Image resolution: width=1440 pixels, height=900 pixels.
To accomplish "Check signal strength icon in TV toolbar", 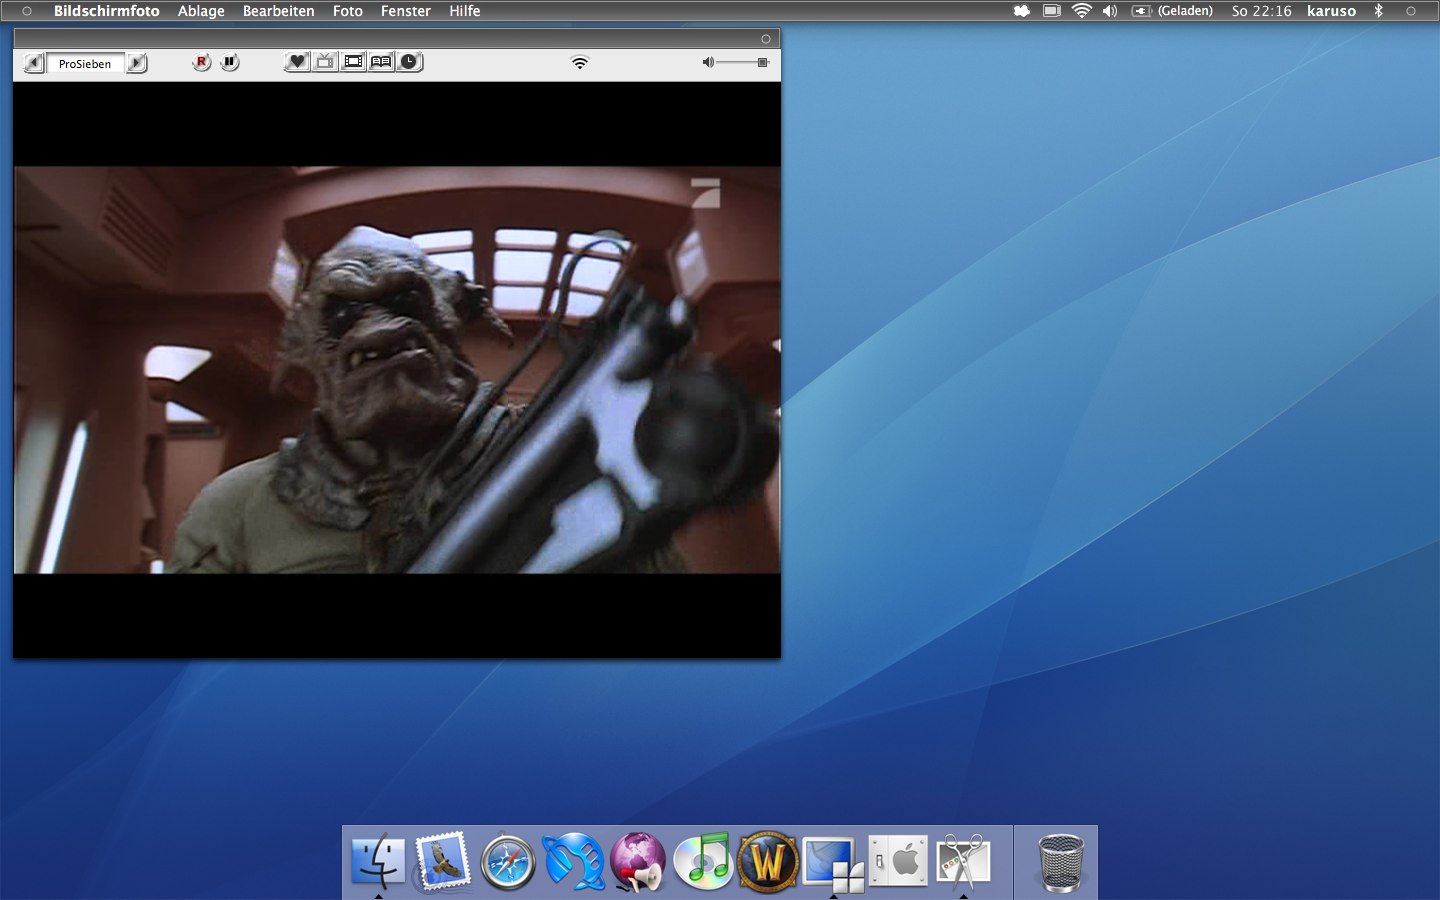I will coord(580,62).
